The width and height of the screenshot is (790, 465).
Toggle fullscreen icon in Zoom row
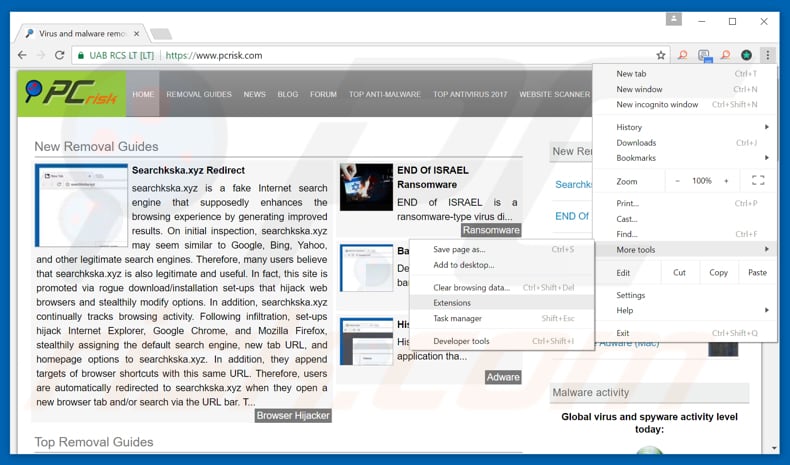758,181
